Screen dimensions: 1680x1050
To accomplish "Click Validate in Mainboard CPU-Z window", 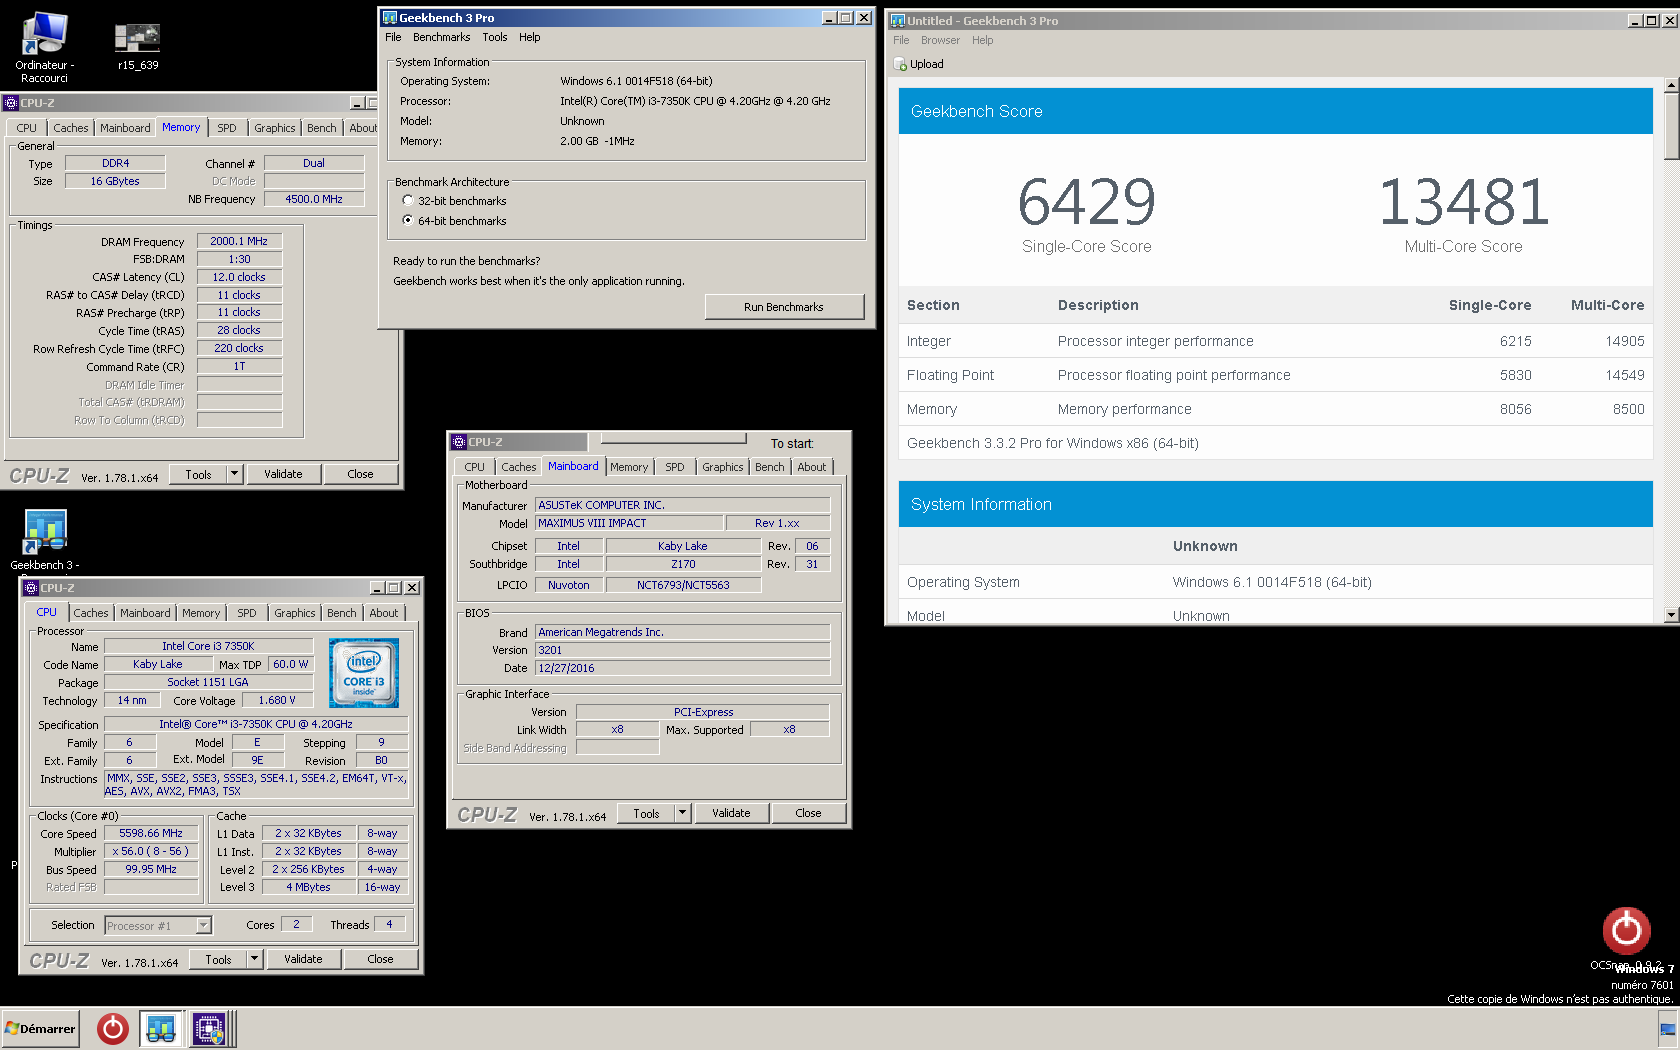I will pyautogui.click(x=731, y=813).
